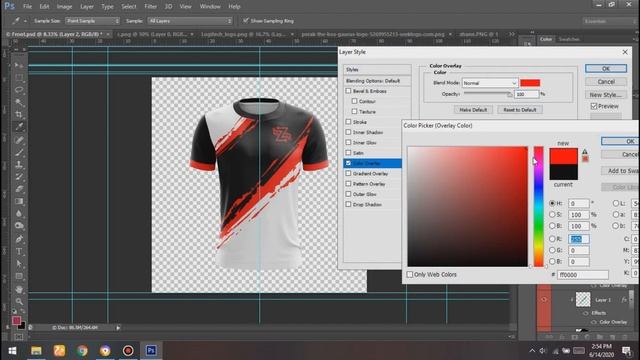Select the Blur tool
The height and width of the screenshot is (360, 640).
[19, 213]
